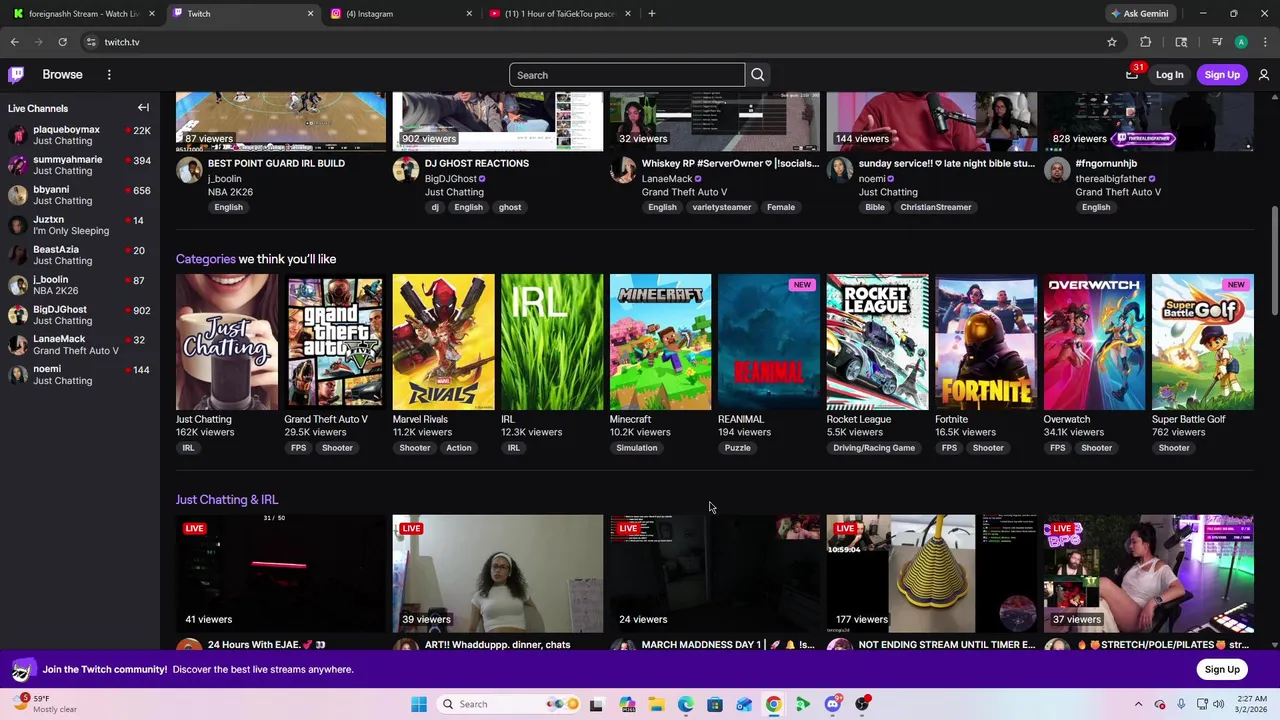Open DJ GHOST REACTIONS stream title
1280x720 pixels.
(477, 163)
